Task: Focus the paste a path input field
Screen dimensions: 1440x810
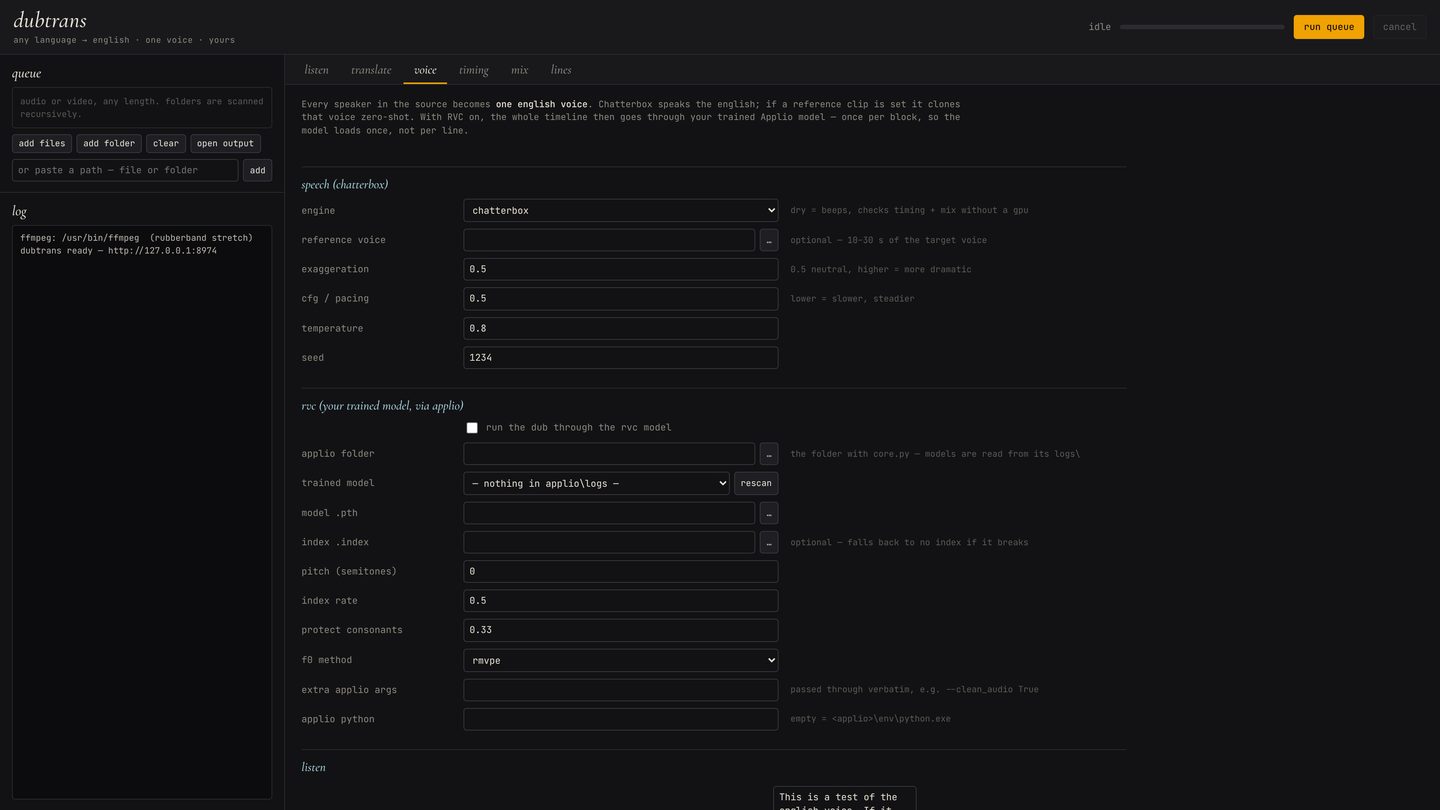Action: 125,171
